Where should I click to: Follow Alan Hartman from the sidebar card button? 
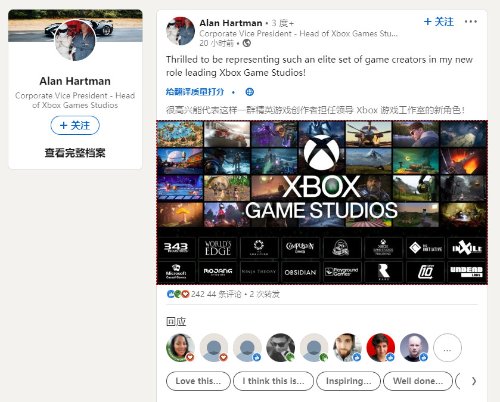[x=75, y=125]
